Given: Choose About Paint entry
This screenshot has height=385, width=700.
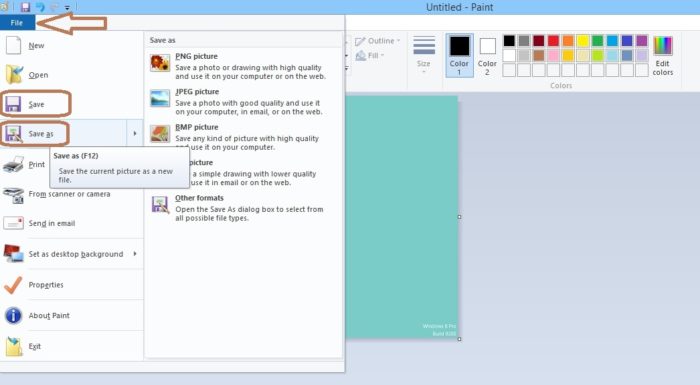Looking at the screenshot, I should coord(71,315).
